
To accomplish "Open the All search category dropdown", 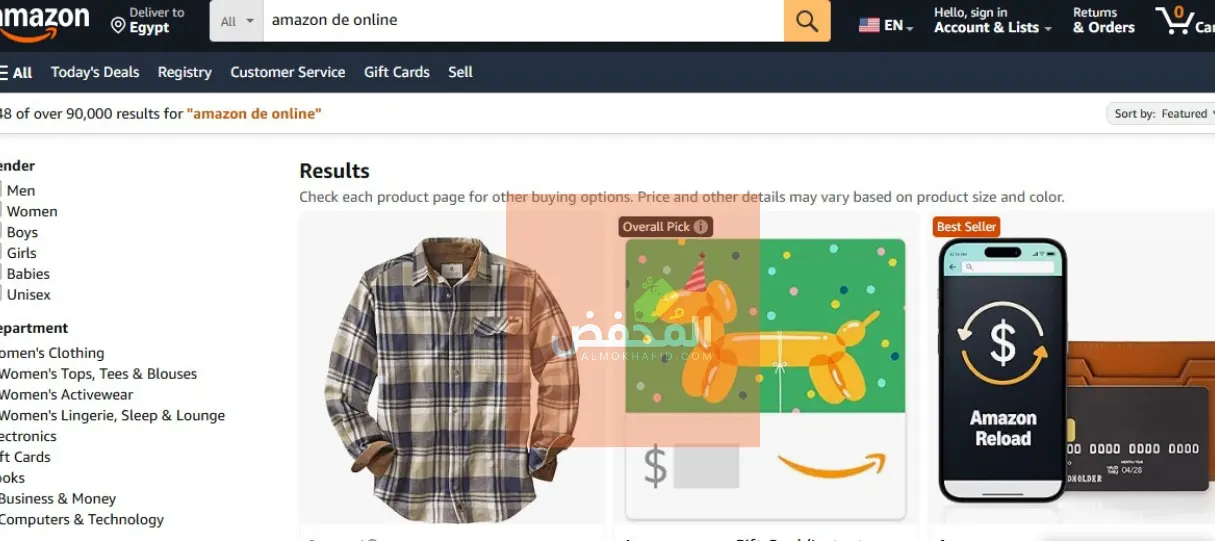I will pyautogui.click(x=237, y=21).
